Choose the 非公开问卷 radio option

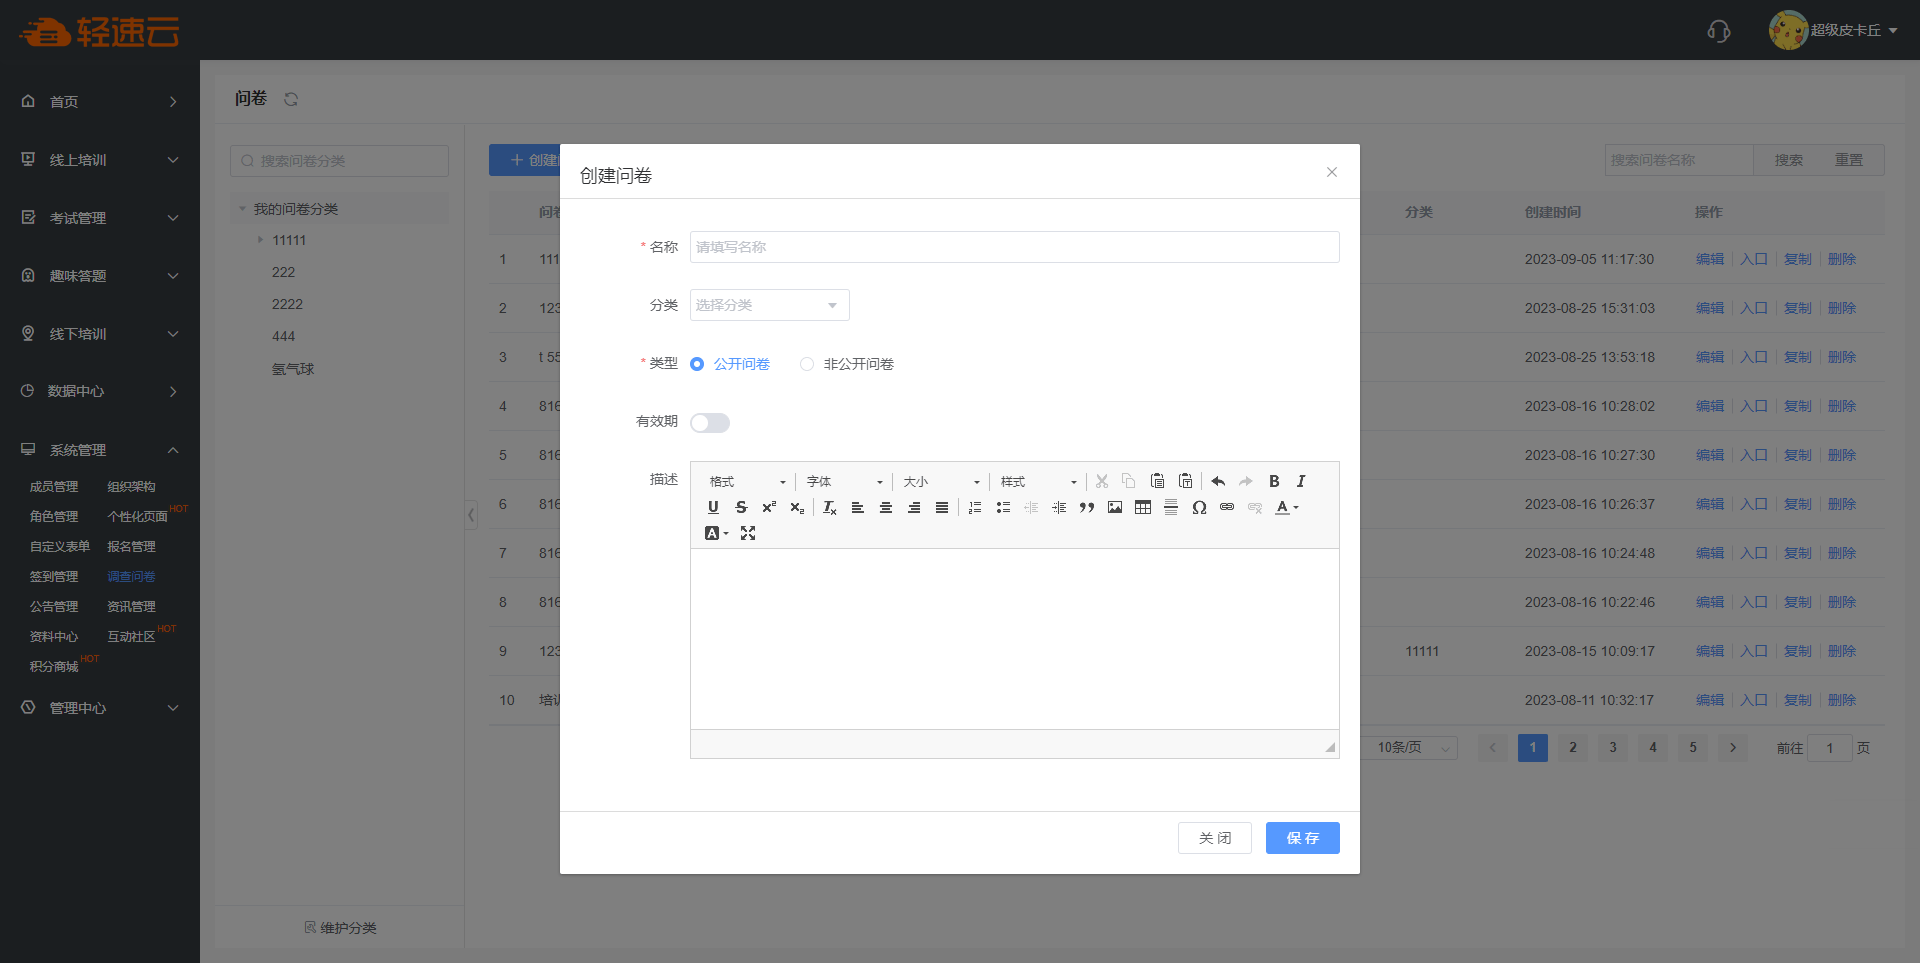(x=807, y=364)
